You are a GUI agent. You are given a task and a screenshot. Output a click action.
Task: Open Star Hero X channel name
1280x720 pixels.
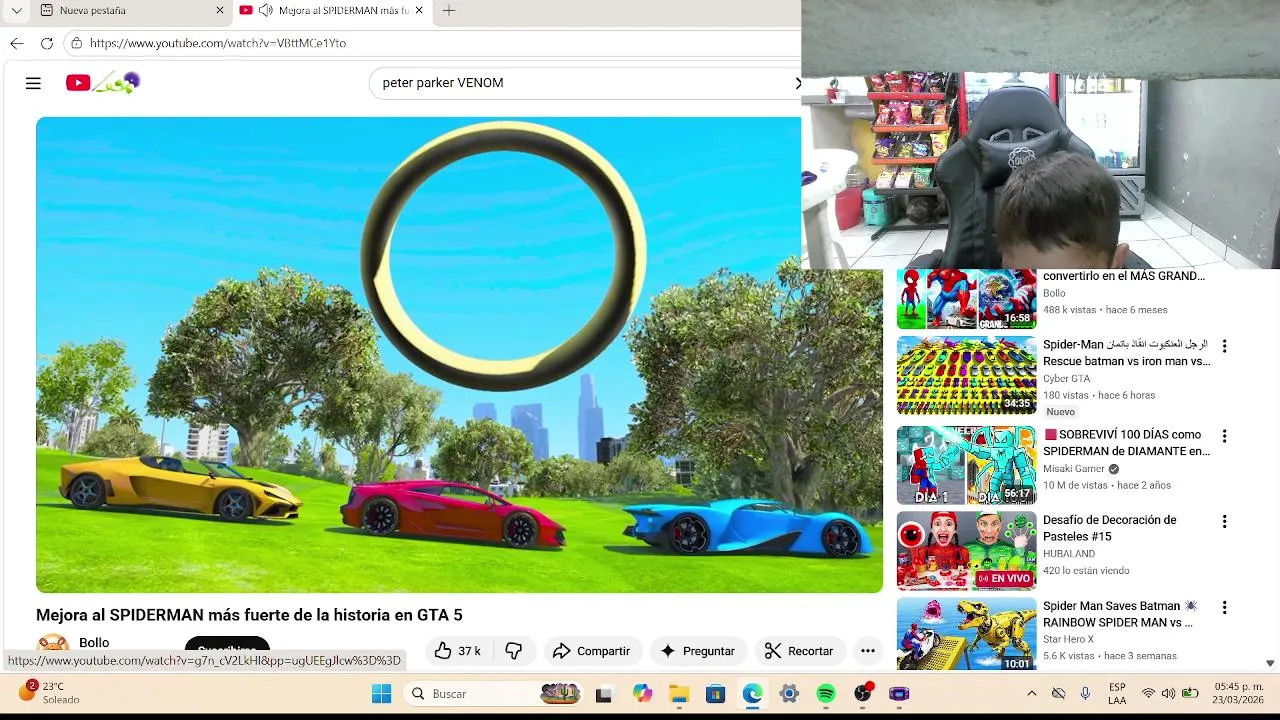click(x=1068, y=639)
